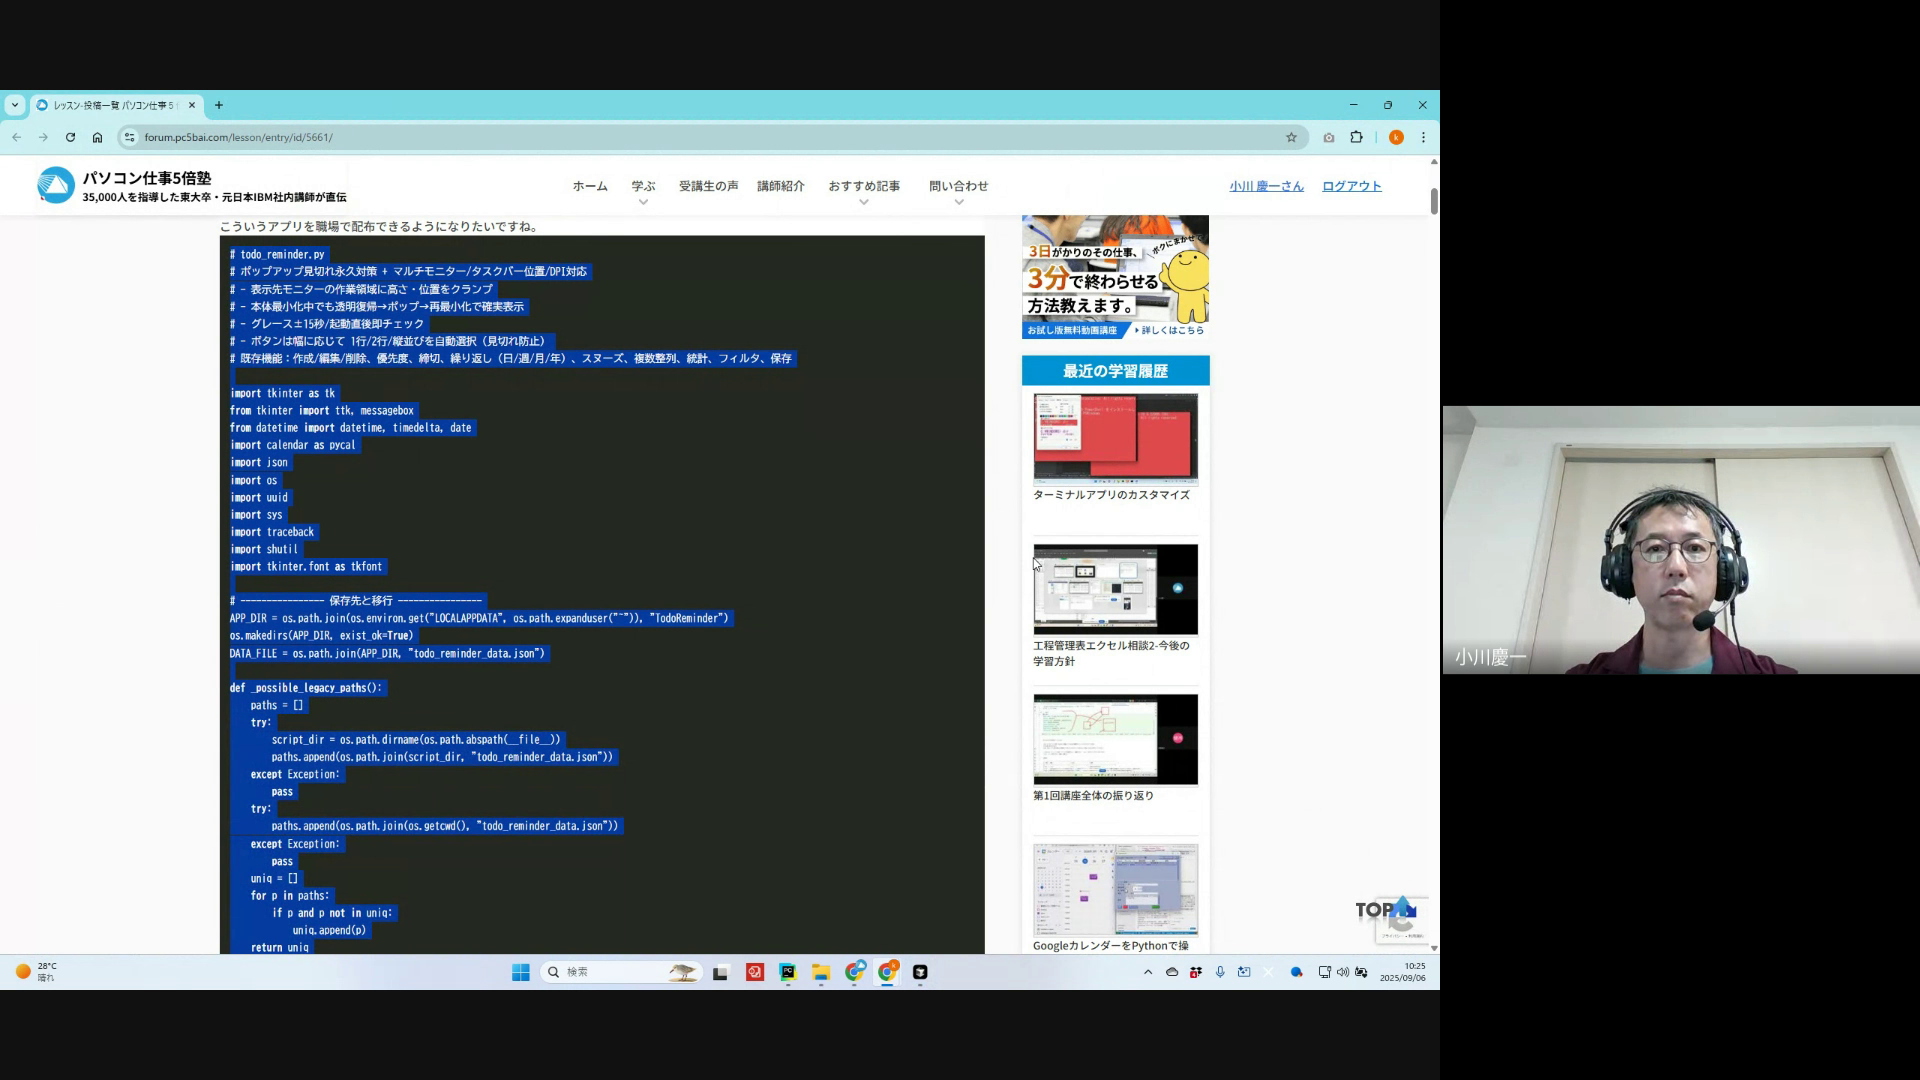Open the ホーム menu item
Image resolution: width=1920 pixels, height=1080 pixels.
point(589,186)
